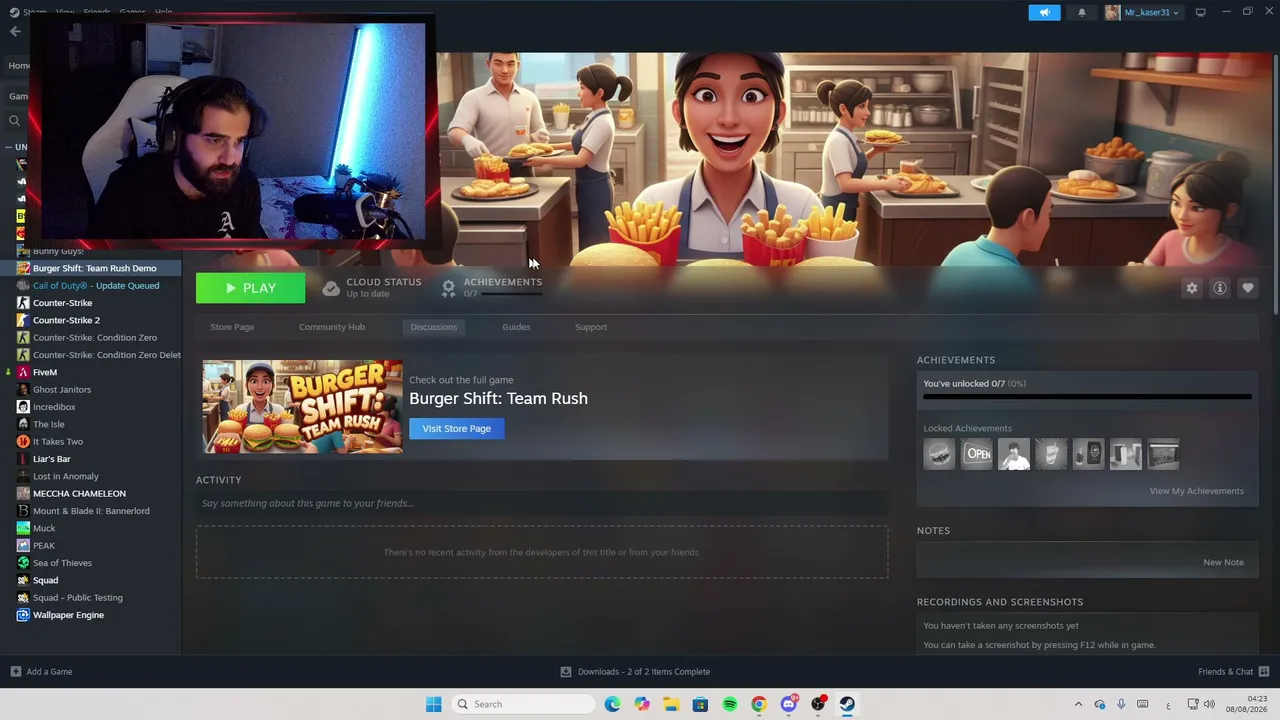Open the game settings gear icon
The width and height of the screenshot is (1280, 720).
click(x=1192, y=288)
